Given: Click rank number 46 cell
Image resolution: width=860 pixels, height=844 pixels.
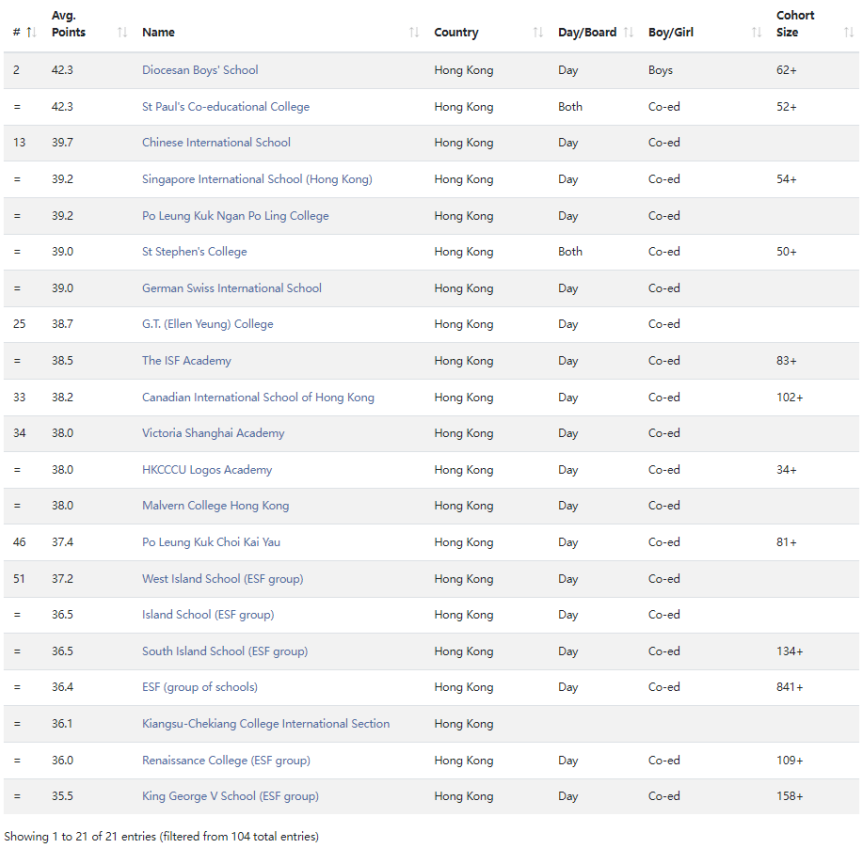Looking at the screenshot, I should (19, 542).
